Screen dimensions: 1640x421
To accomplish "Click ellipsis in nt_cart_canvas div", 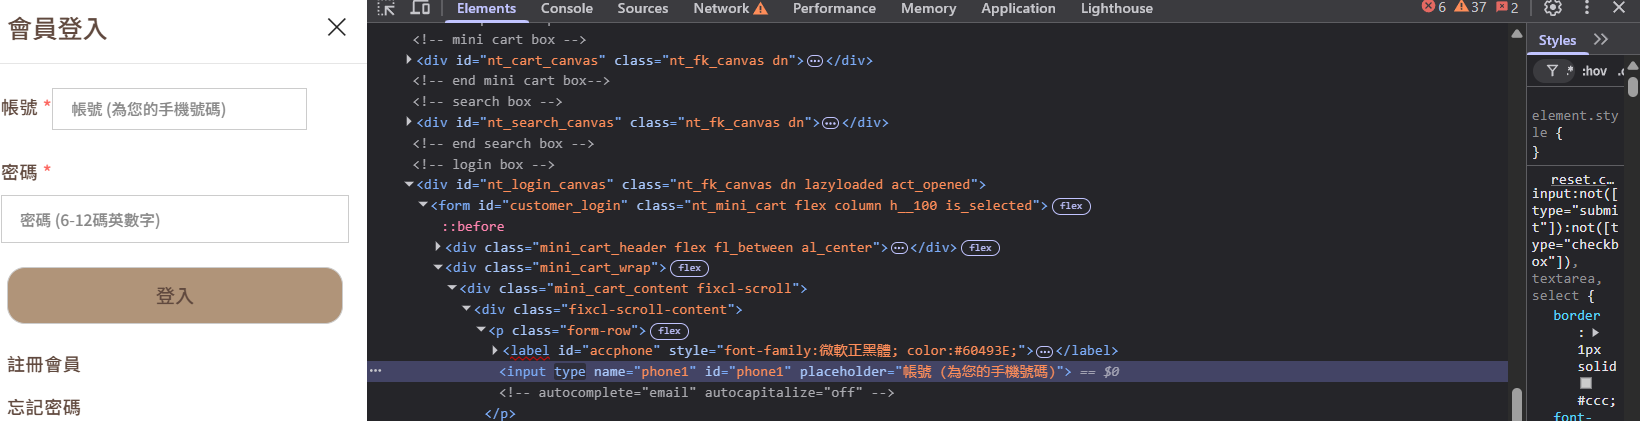I will [815, 61].
